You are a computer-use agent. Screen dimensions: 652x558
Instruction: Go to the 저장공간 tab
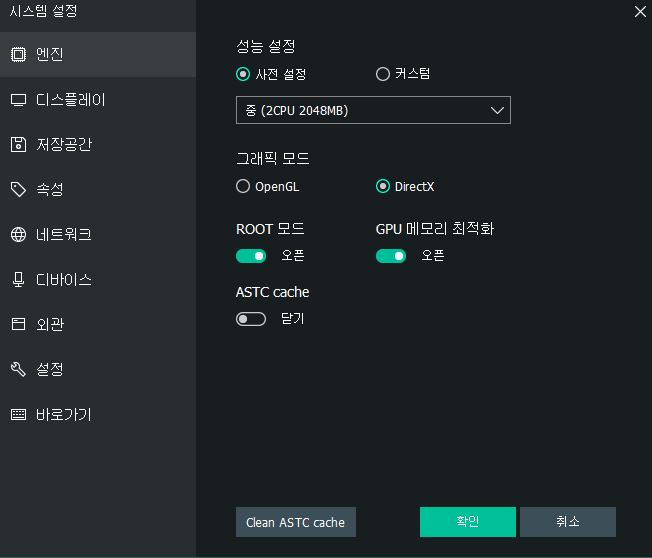pos(98,144)
